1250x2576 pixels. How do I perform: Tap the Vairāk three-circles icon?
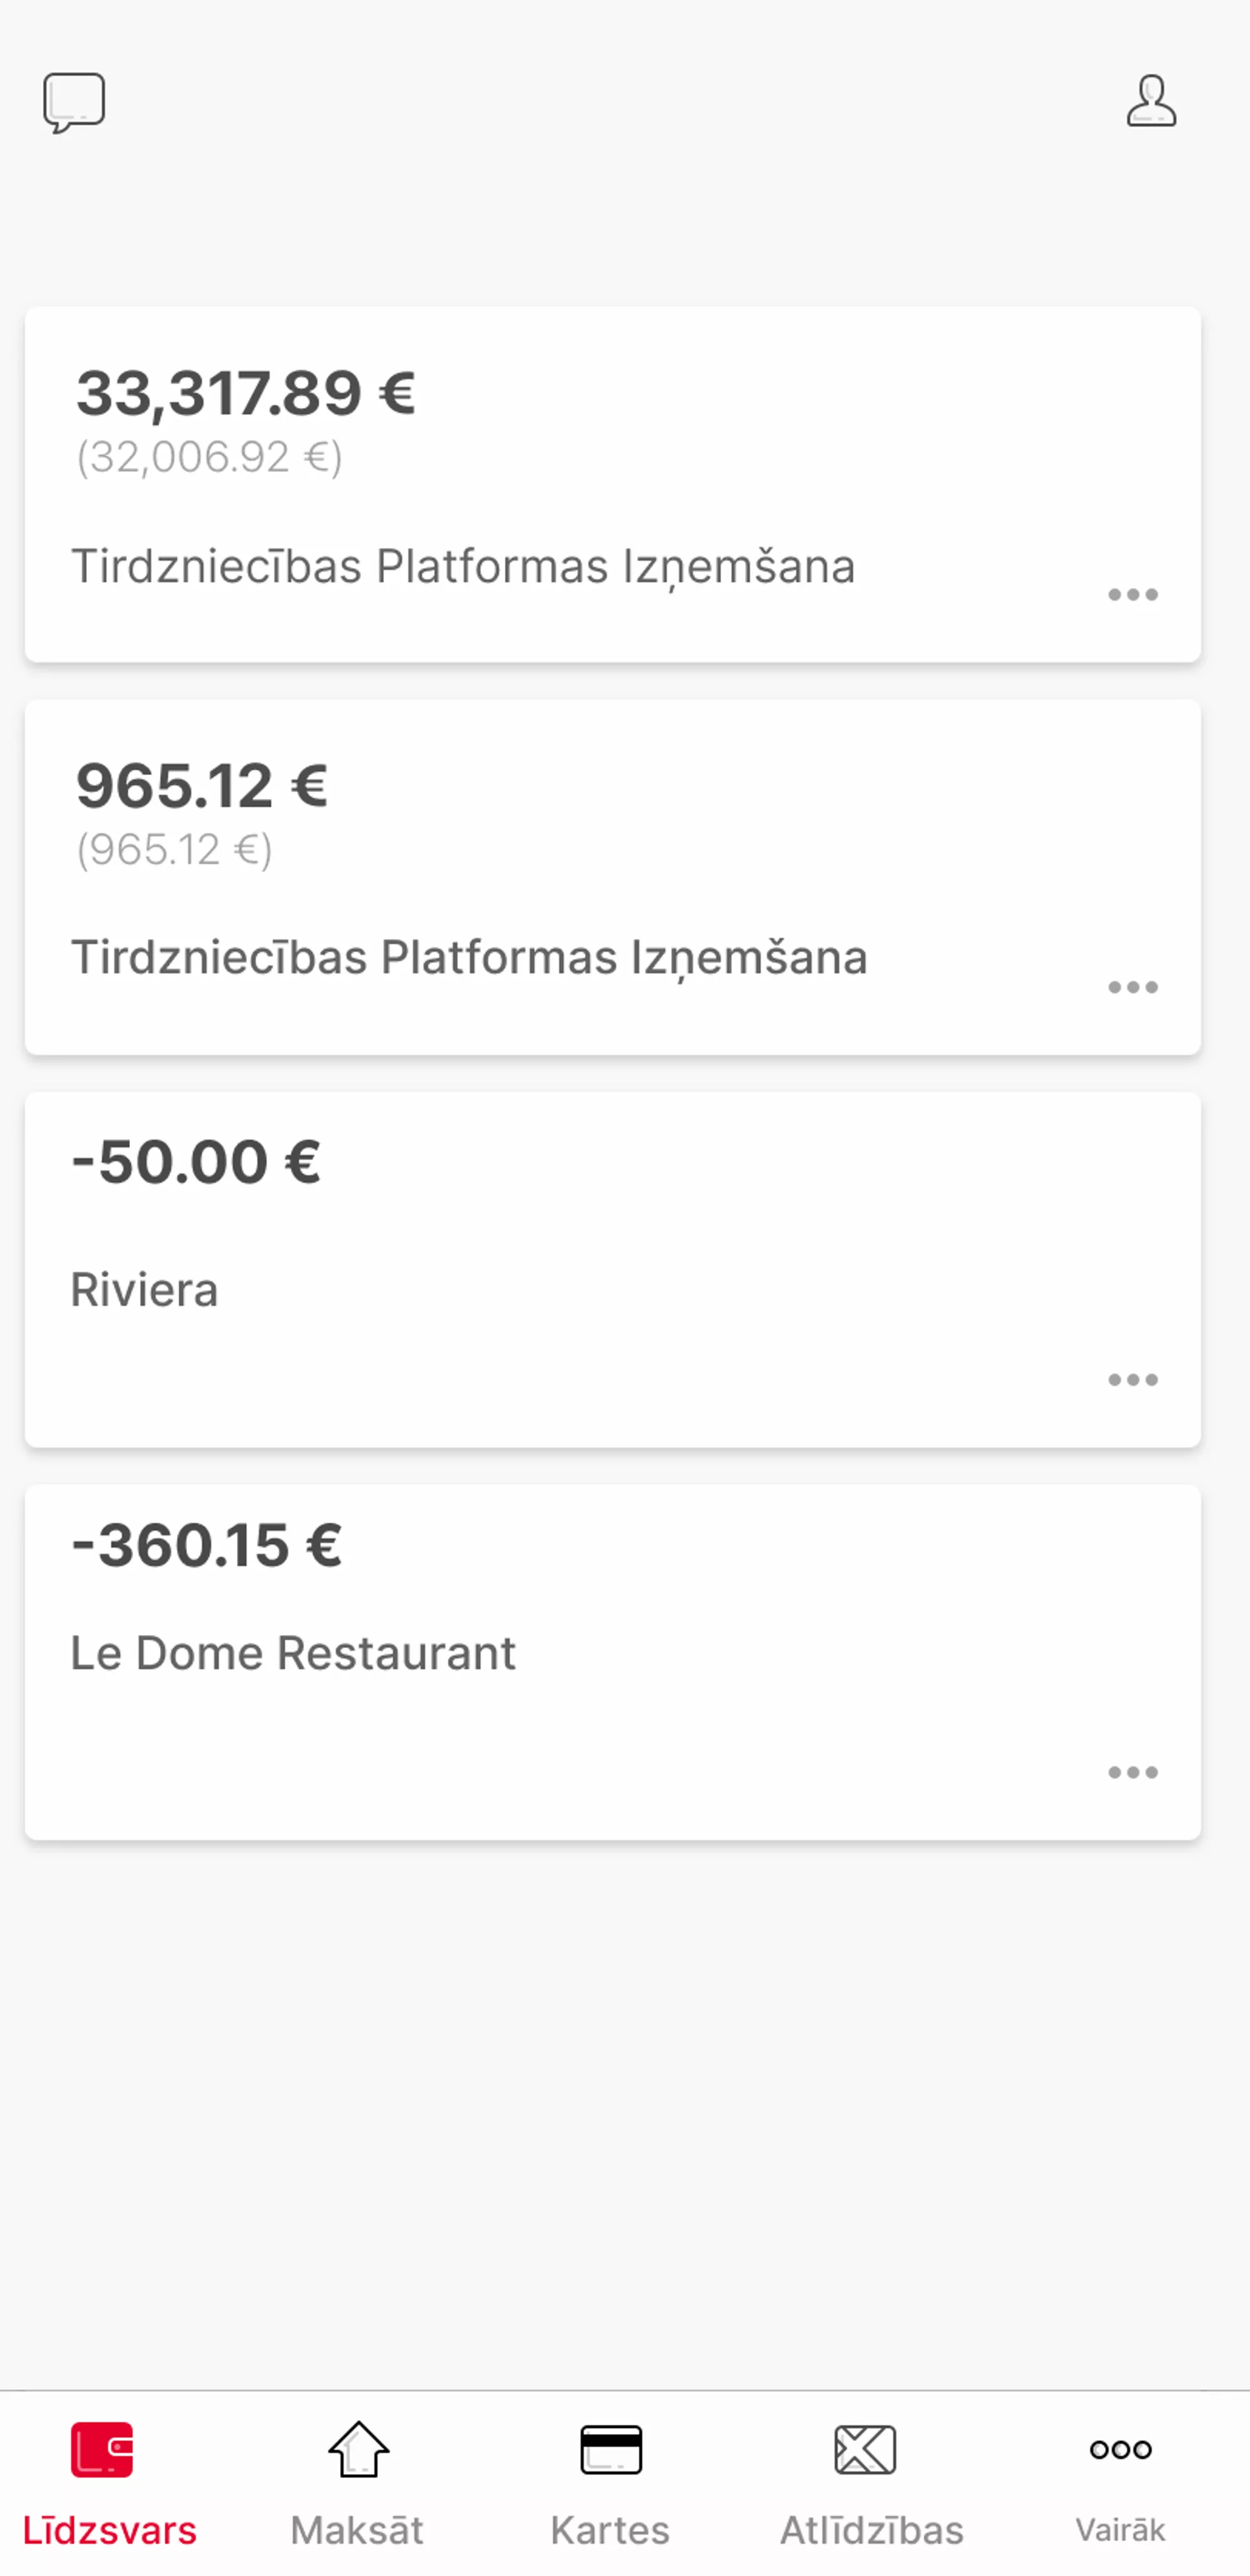tap(1120, 2449)
